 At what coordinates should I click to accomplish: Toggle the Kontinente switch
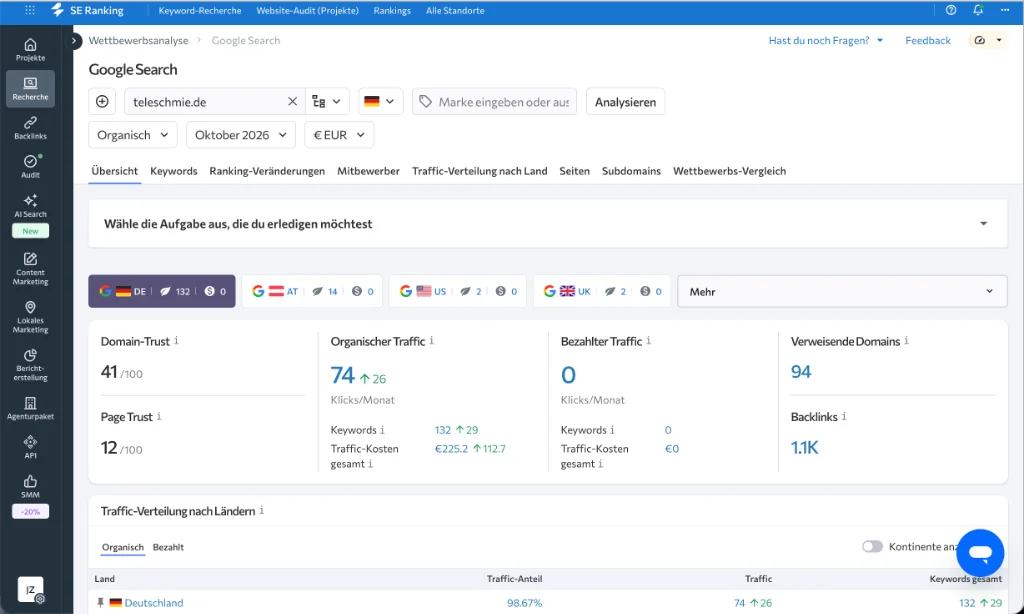click(x=872, y=546)
